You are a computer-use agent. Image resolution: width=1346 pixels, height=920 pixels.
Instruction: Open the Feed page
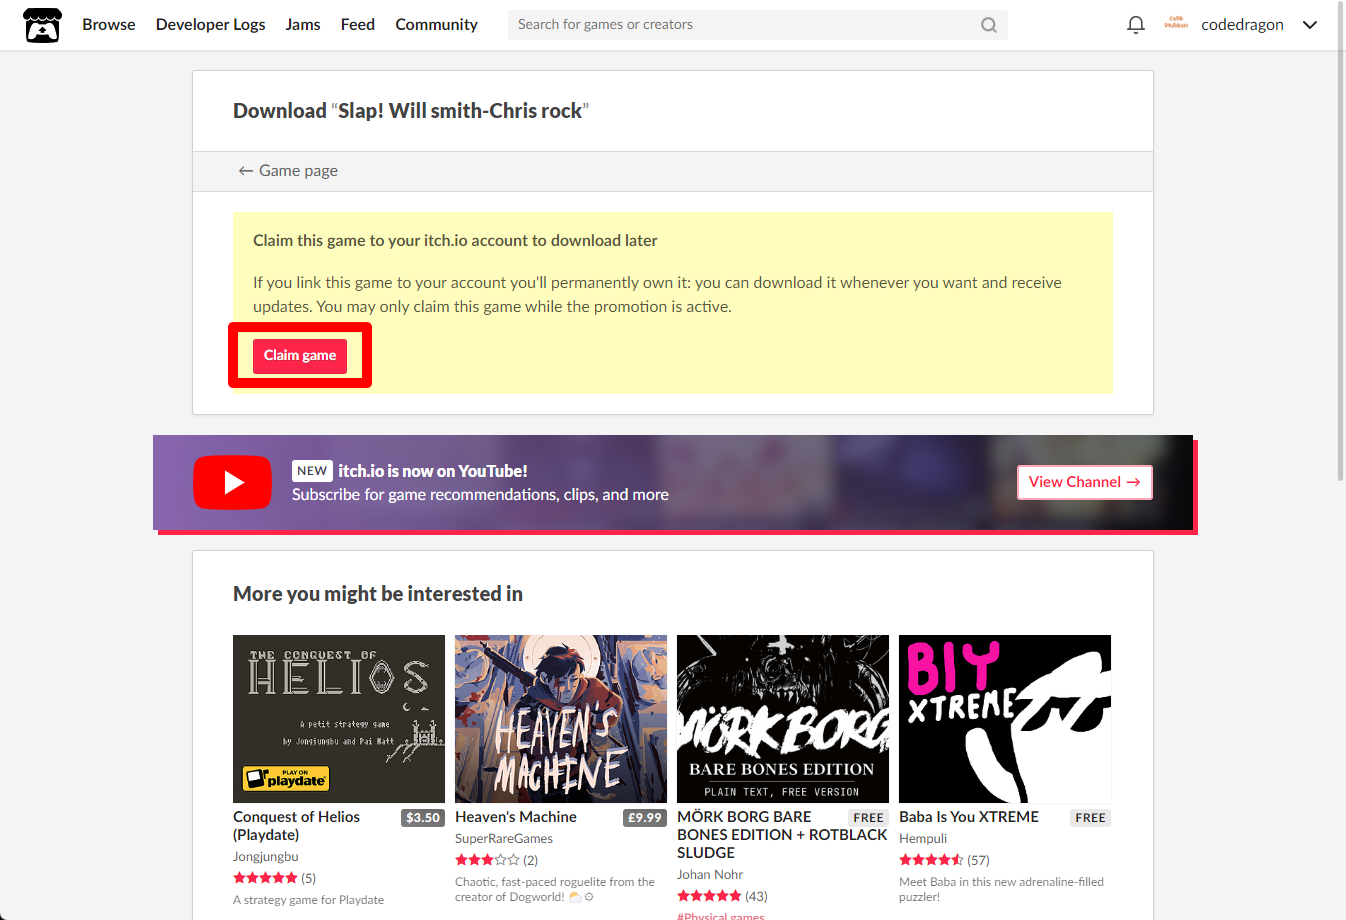click(x=358, y=25)
